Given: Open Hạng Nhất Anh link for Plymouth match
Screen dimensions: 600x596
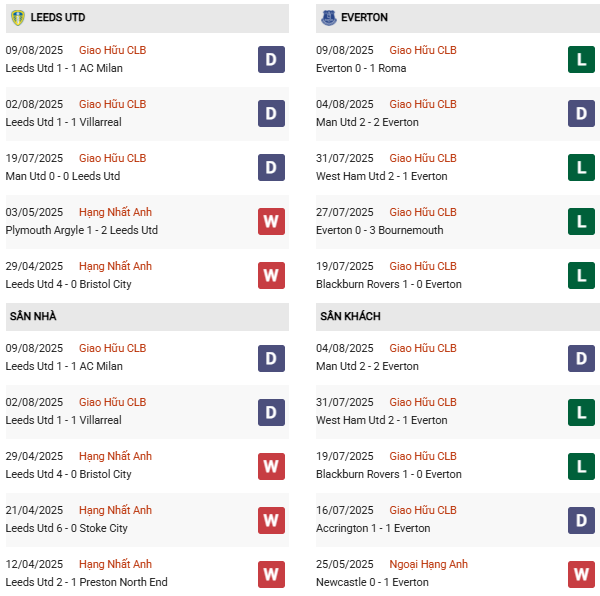Looking at the screenshot, I should (x=115, y=212).
